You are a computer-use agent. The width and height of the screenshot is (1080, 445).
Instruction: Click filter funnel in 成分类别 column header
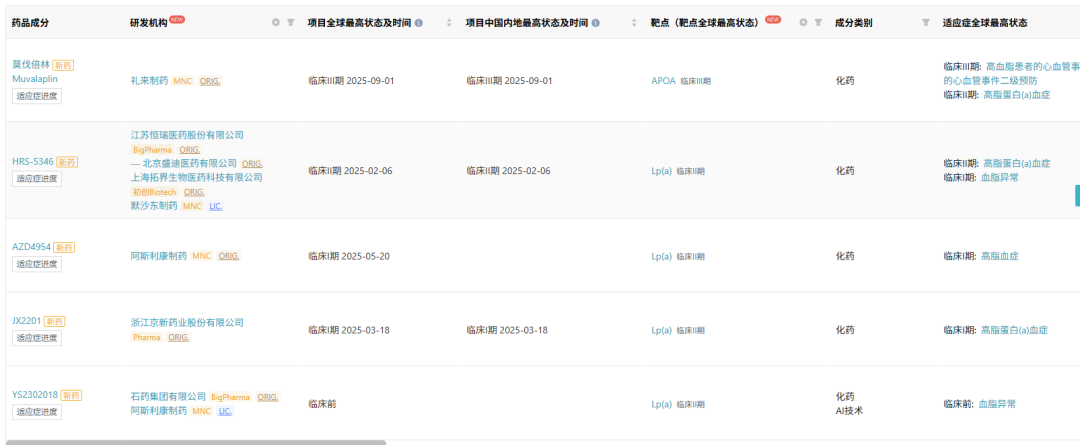[x=926, y=23]
